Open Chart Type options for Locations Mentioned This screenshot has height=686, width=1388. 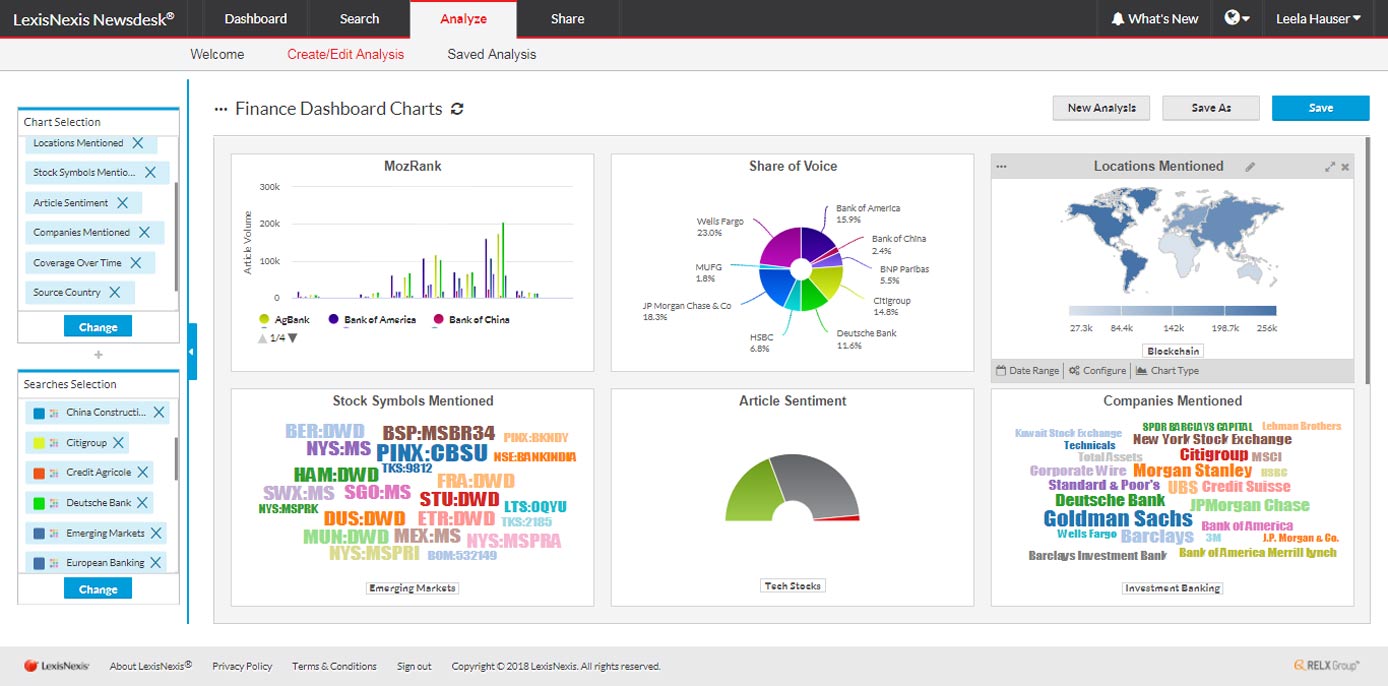tap(1167, 370)
